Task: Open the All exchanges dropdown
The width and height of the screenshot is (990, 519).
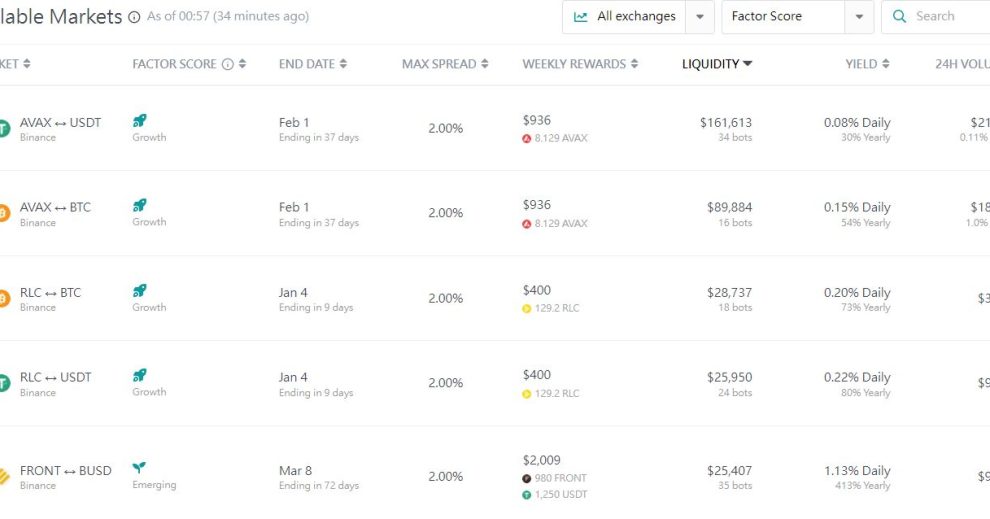Action: [638, 16]
